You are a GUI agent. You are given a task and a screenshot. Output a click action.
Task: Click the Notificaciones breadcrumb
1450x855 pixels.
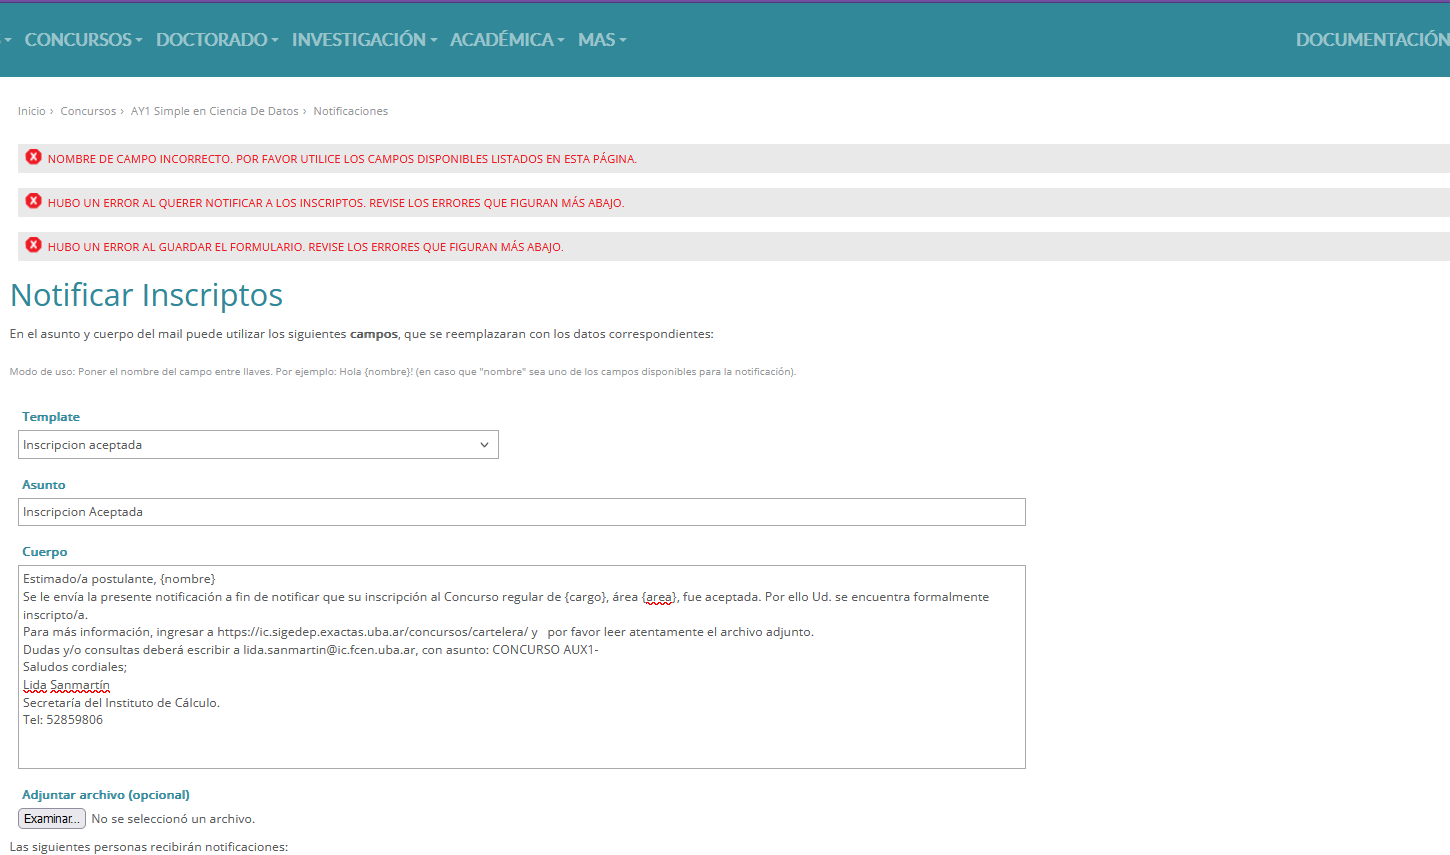tap(351, 111)
